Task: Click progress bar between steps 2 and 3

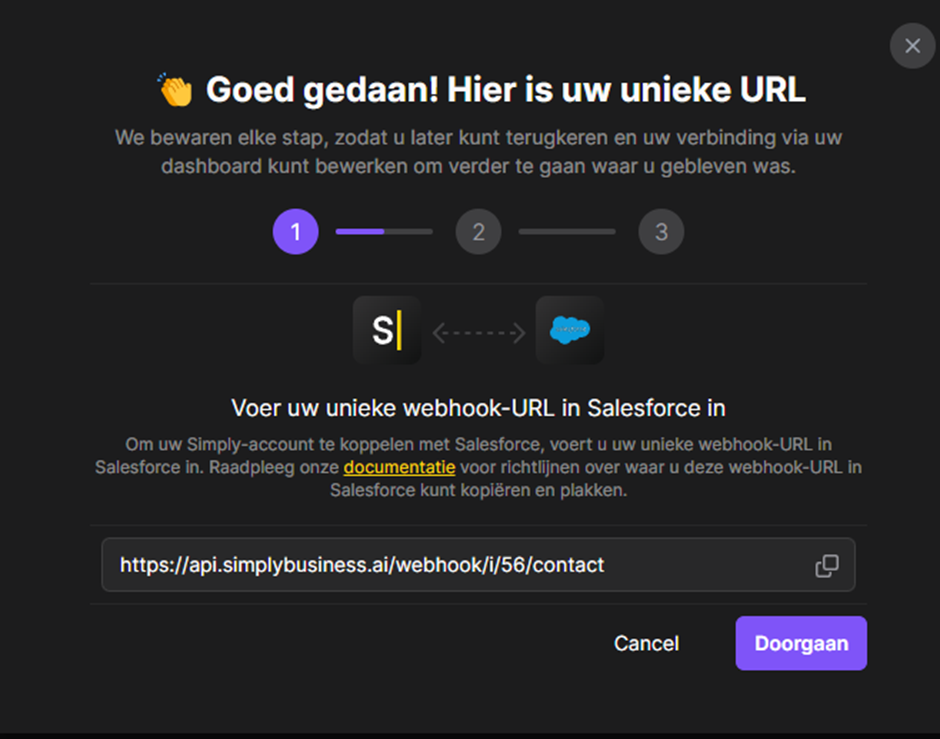Action: point(567,231)
